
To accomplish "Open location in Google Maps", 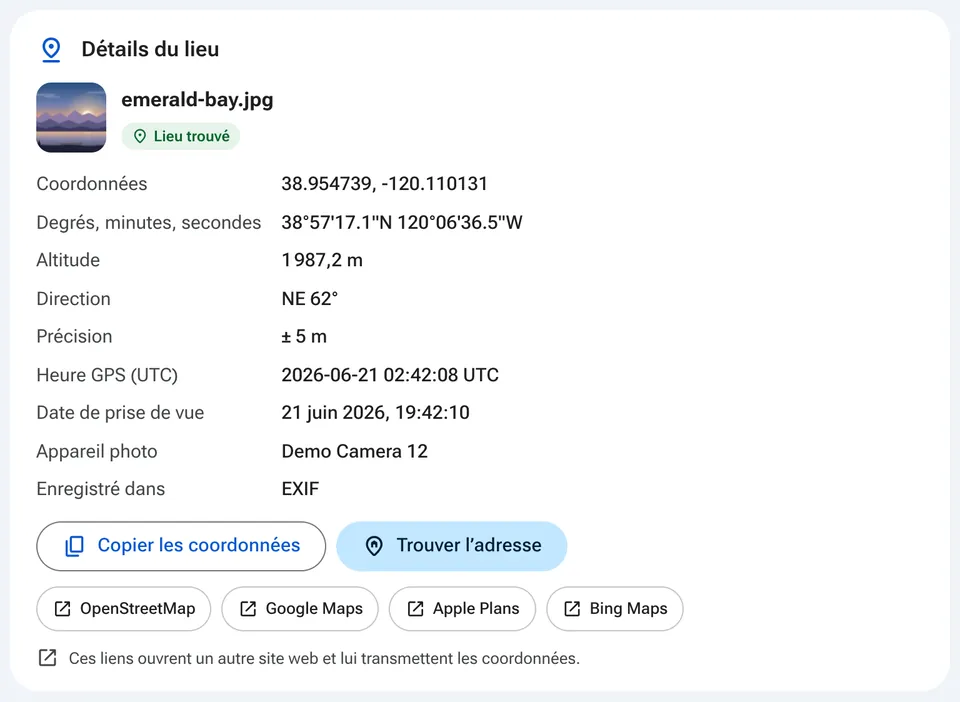I will (300, 608).
